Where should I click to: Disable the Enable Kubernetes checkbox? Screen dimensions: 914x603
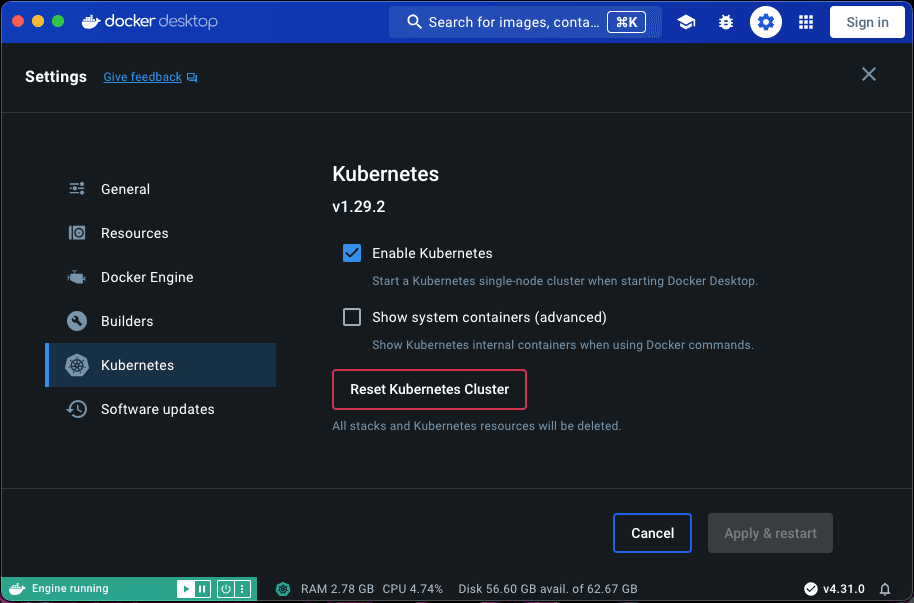tap(351, 253)
